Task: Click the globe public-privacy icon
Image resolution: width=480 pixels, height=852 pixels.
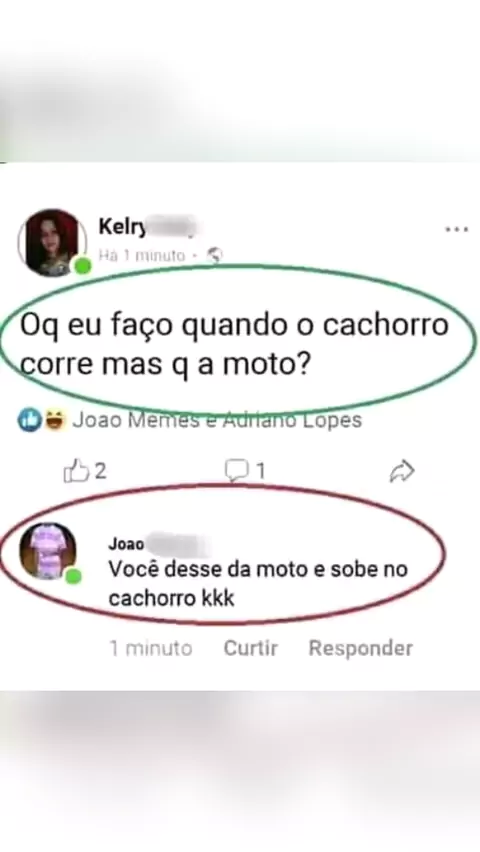Action: (x=216, y=255)
